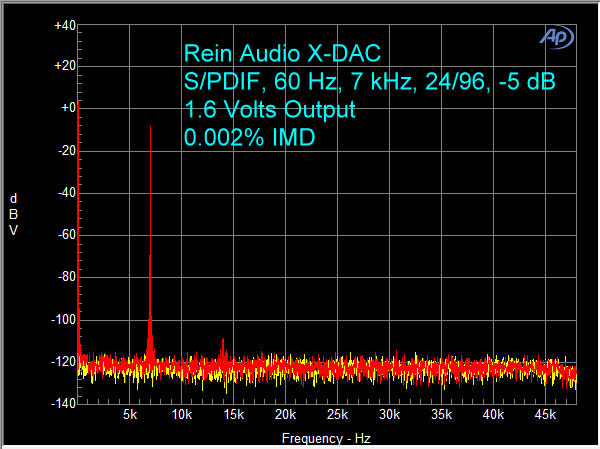Click the -100 y-axis value
This screenshot has height=449, width=600.
click(63, 320)
